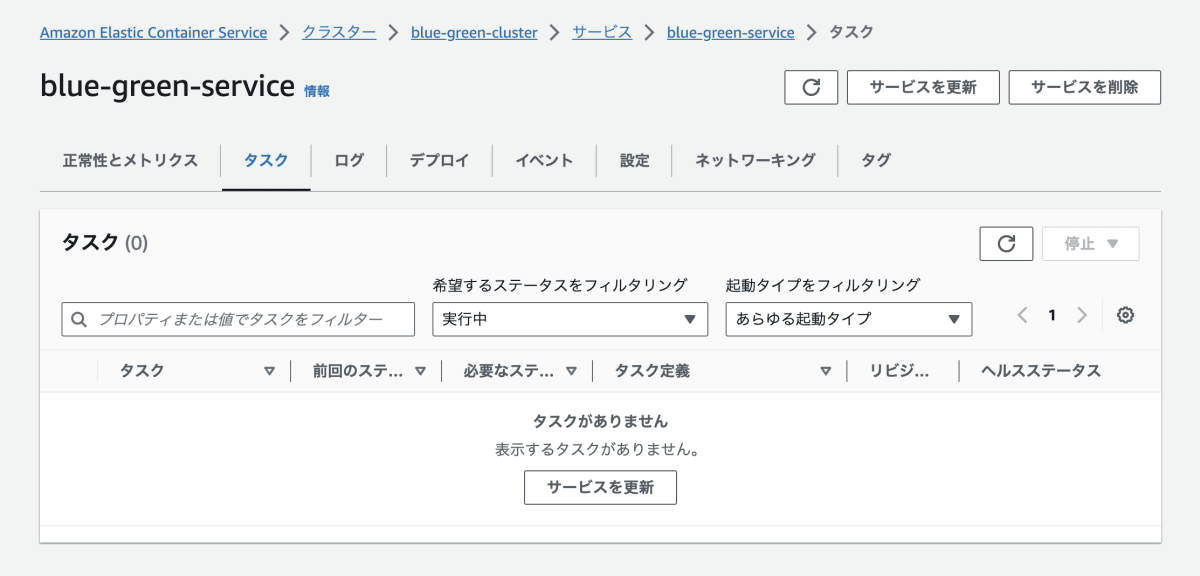Click the サービスを削除 button
This screenshot has width=1200, height=576.
tap(1085, 87)
